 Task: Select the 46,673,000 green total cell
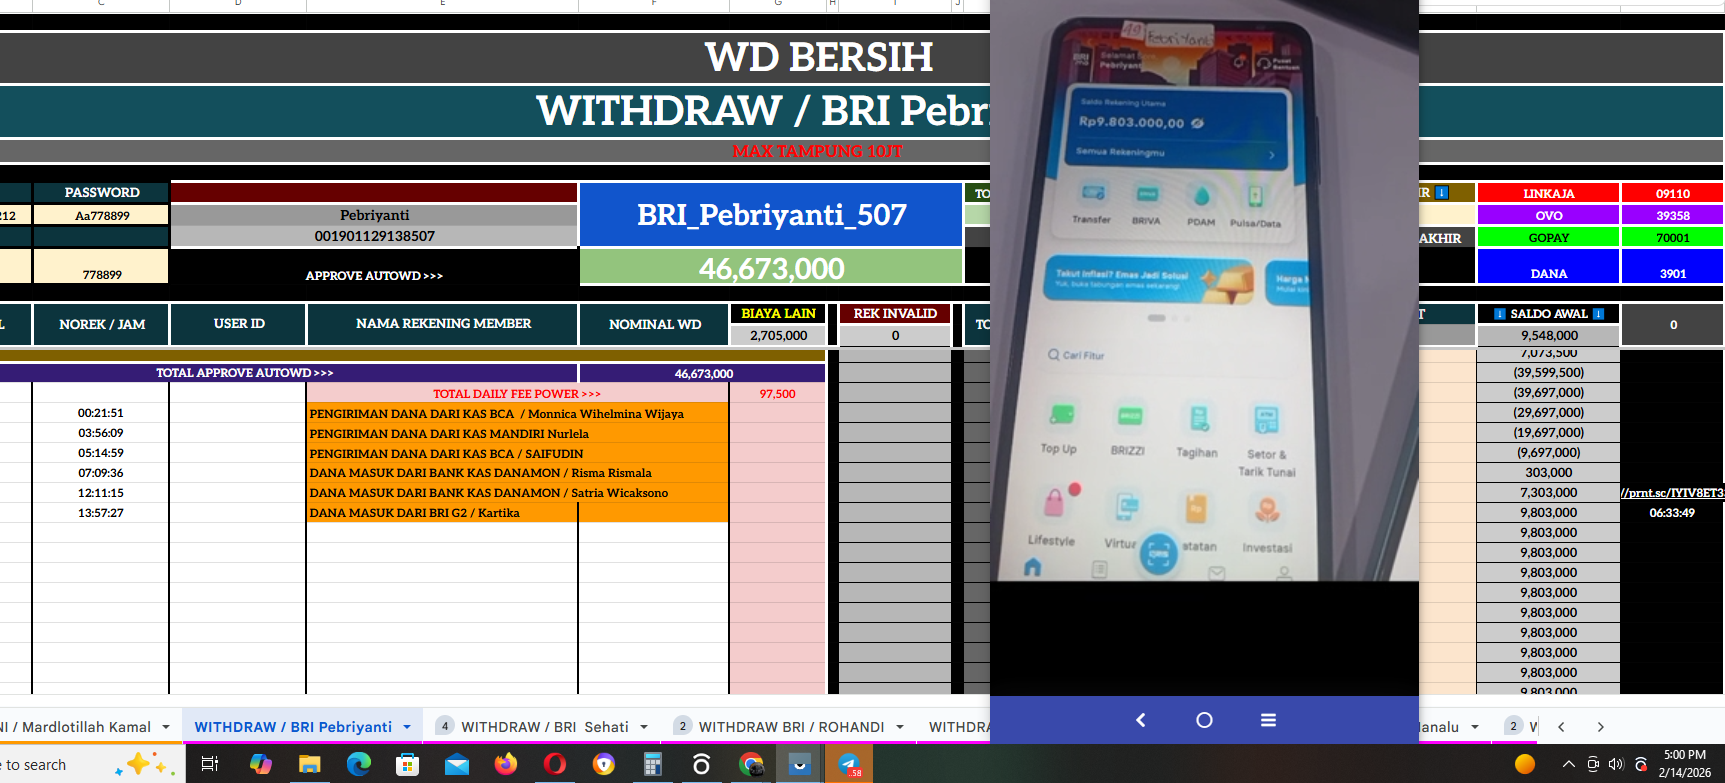coord(771,268)
